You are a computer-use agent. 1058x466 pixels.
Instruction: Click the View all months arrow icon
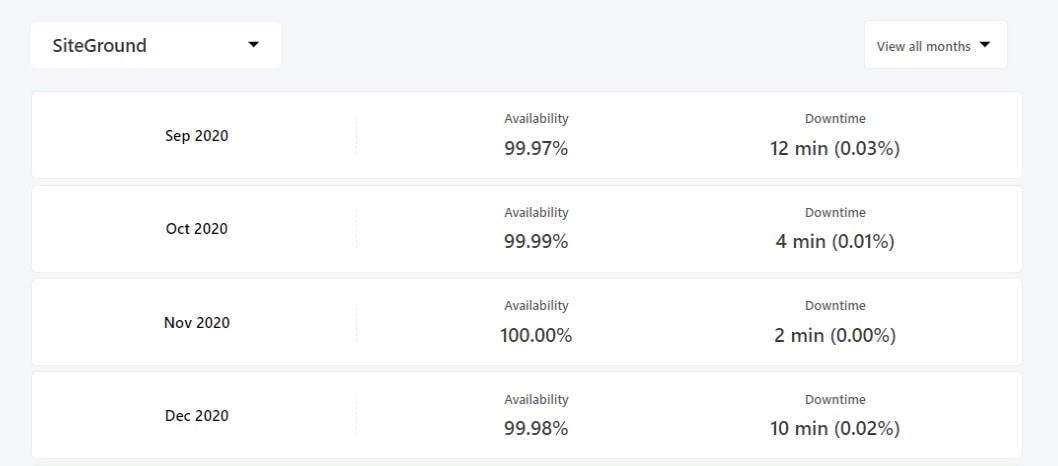[984, 45]
